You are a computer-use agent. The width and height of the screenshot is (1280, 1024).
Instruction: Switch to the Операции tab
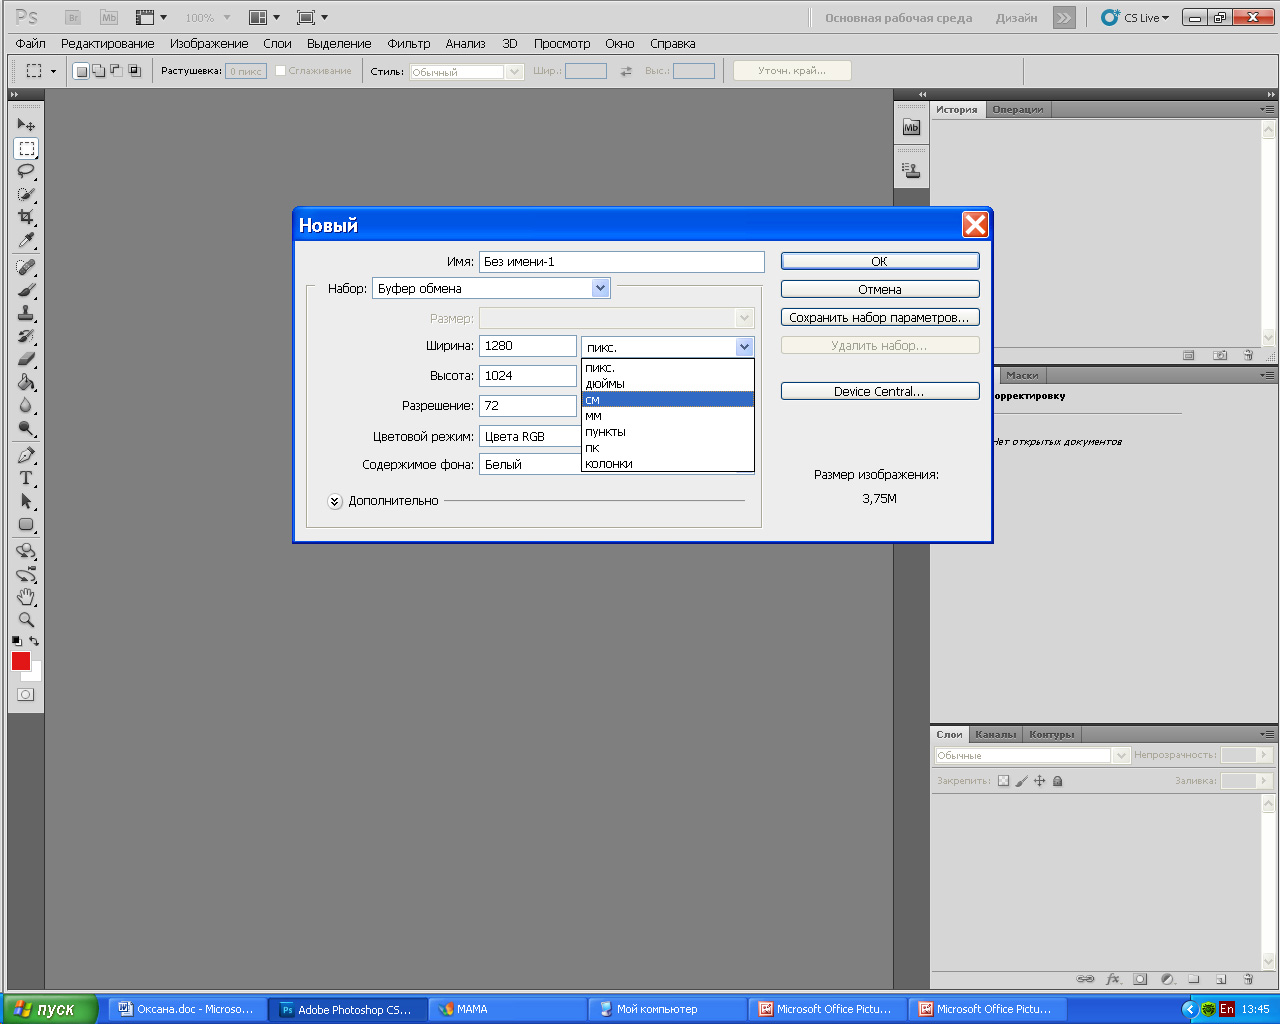(1018, 110)
